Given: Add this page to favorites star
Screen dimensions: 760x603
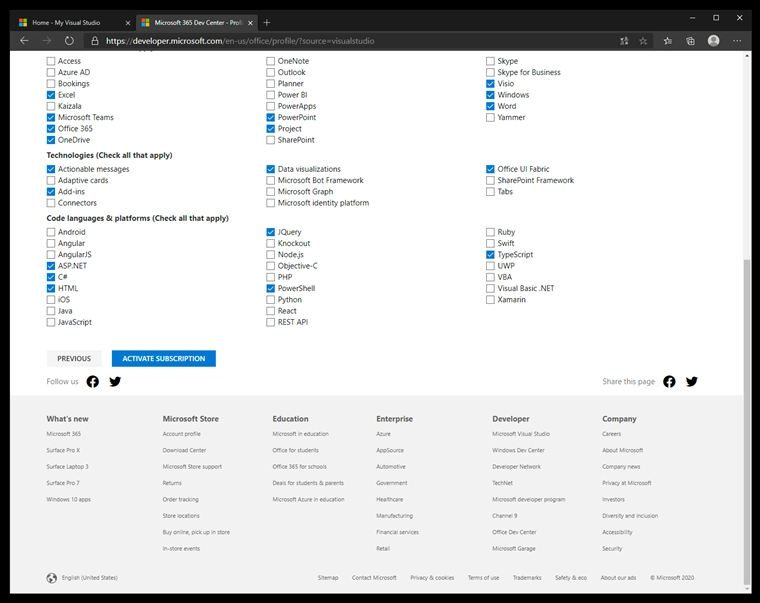Looking at the screenshot, I should [643, 41].
